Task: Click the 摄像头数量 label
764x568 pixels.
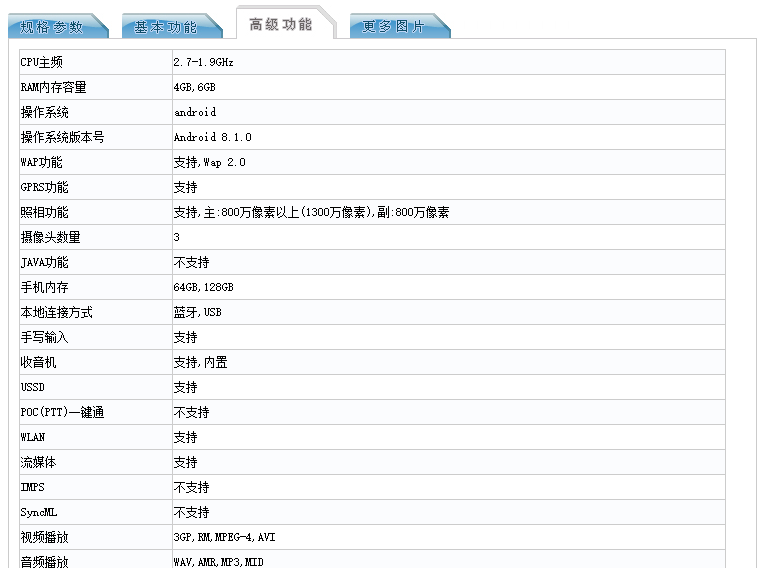Action: tap(51, 237)
